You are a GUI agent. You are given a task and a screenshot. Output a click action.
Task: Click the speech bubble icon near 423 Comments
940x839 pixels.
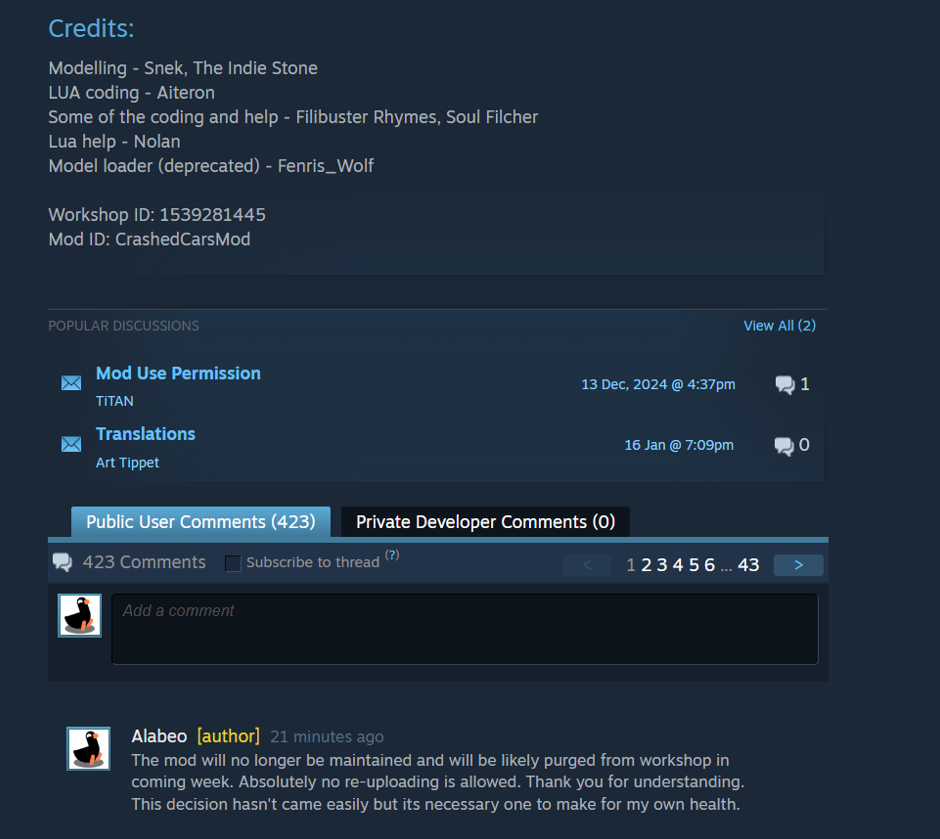click(x=62, y=562)
